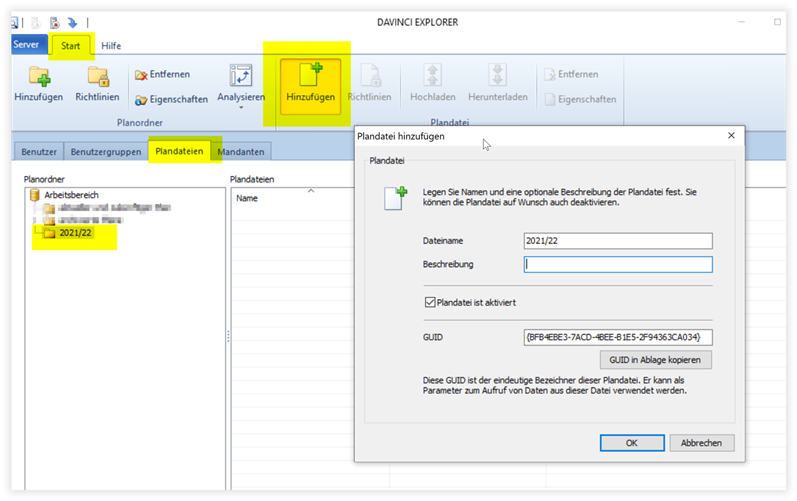Select the 2021/22 folder in tree

(x=75, y=234)
